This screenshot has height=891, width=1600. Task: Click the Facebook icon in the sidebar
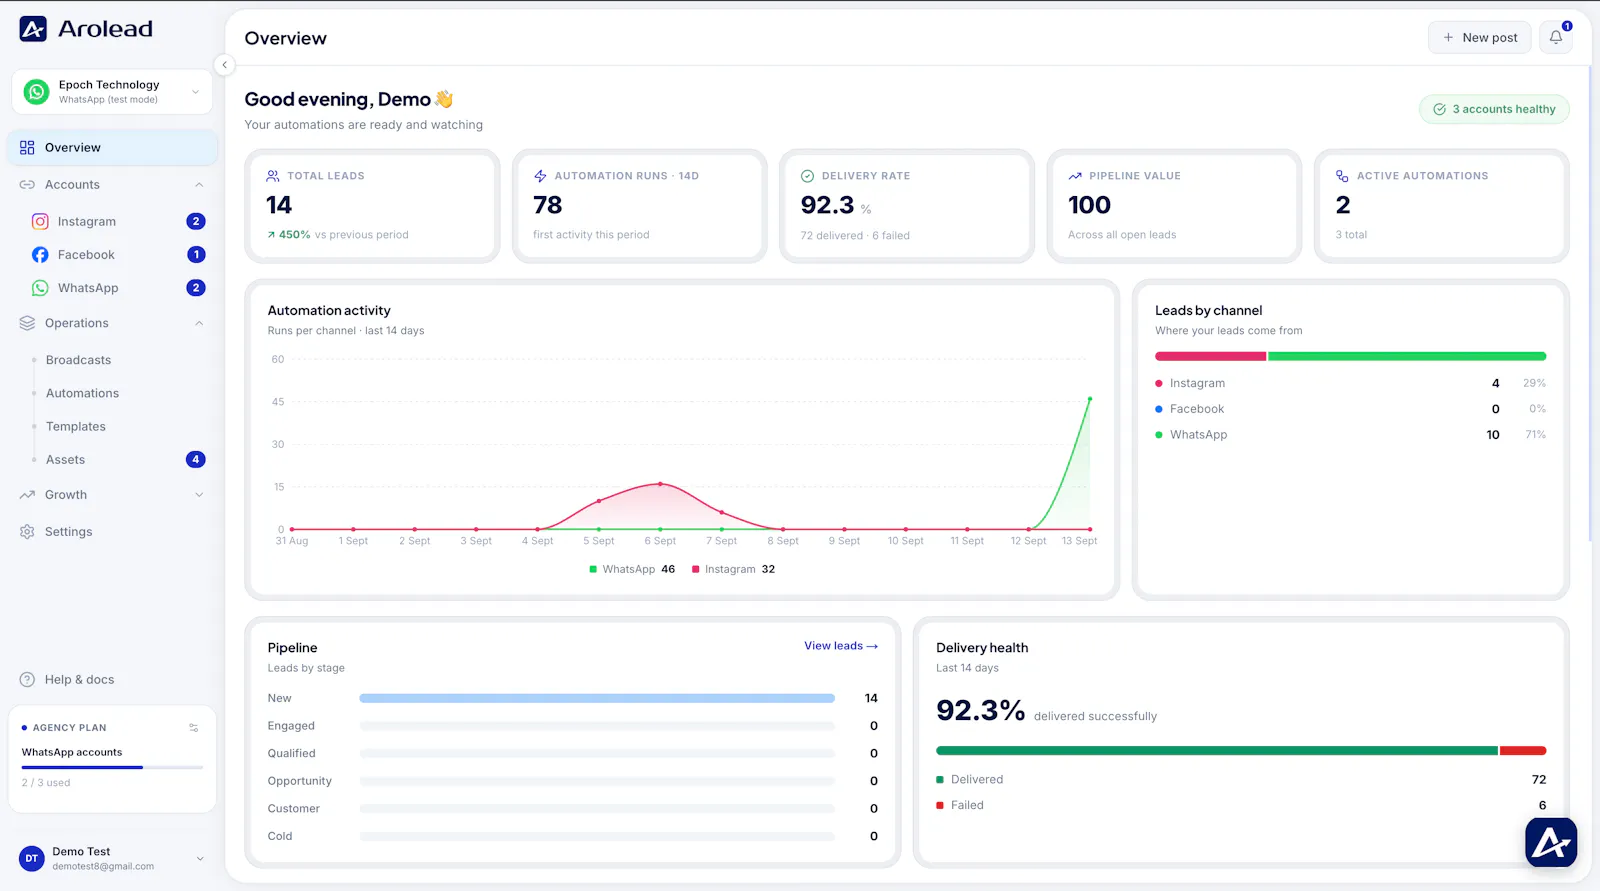[40, 255]
